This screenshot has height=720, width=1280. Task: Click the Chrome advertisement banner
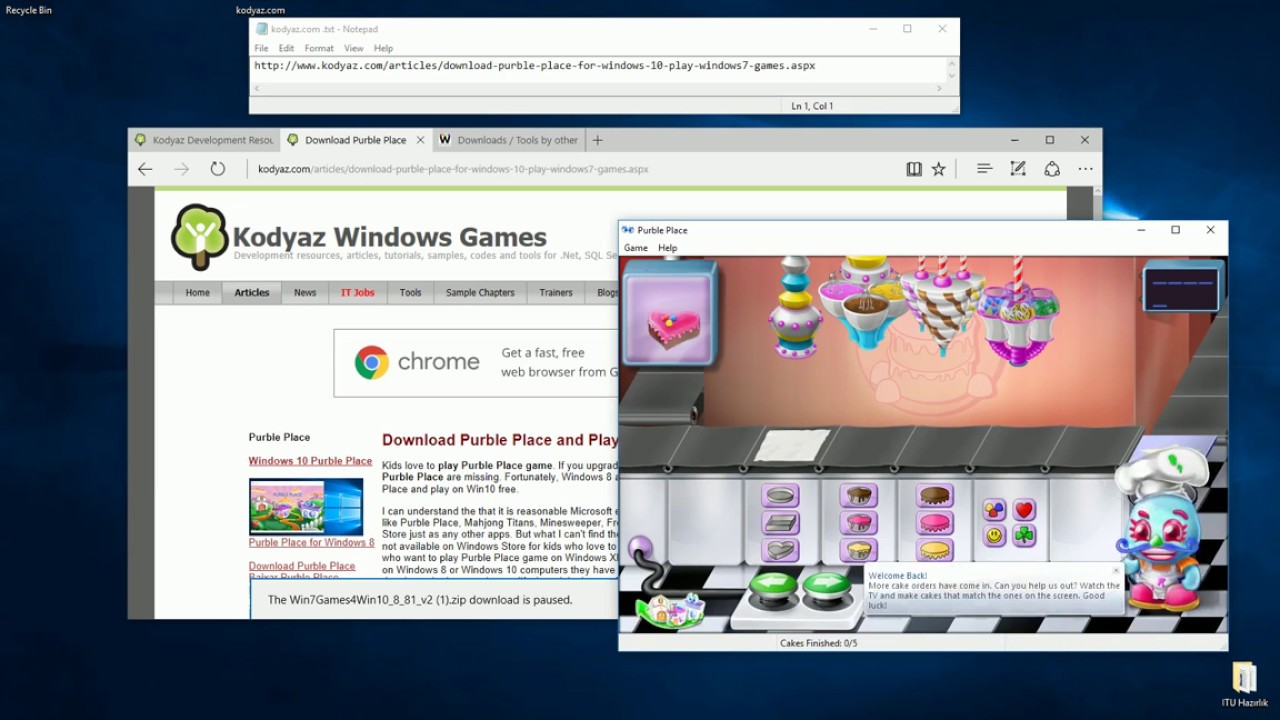(476, 363)
